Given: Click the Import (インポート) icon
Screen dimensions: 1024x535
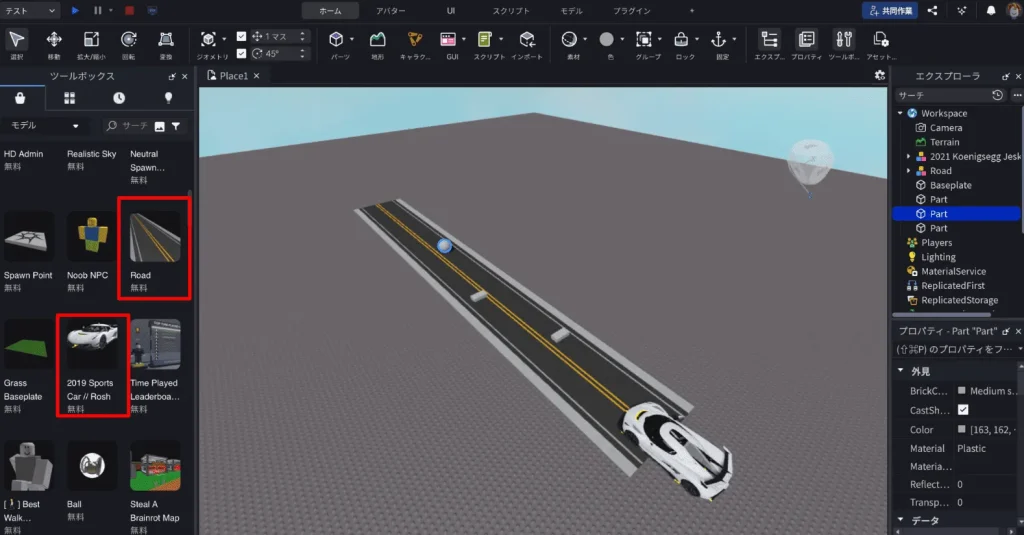Looking at the screenshot, I should pos(526,40).
